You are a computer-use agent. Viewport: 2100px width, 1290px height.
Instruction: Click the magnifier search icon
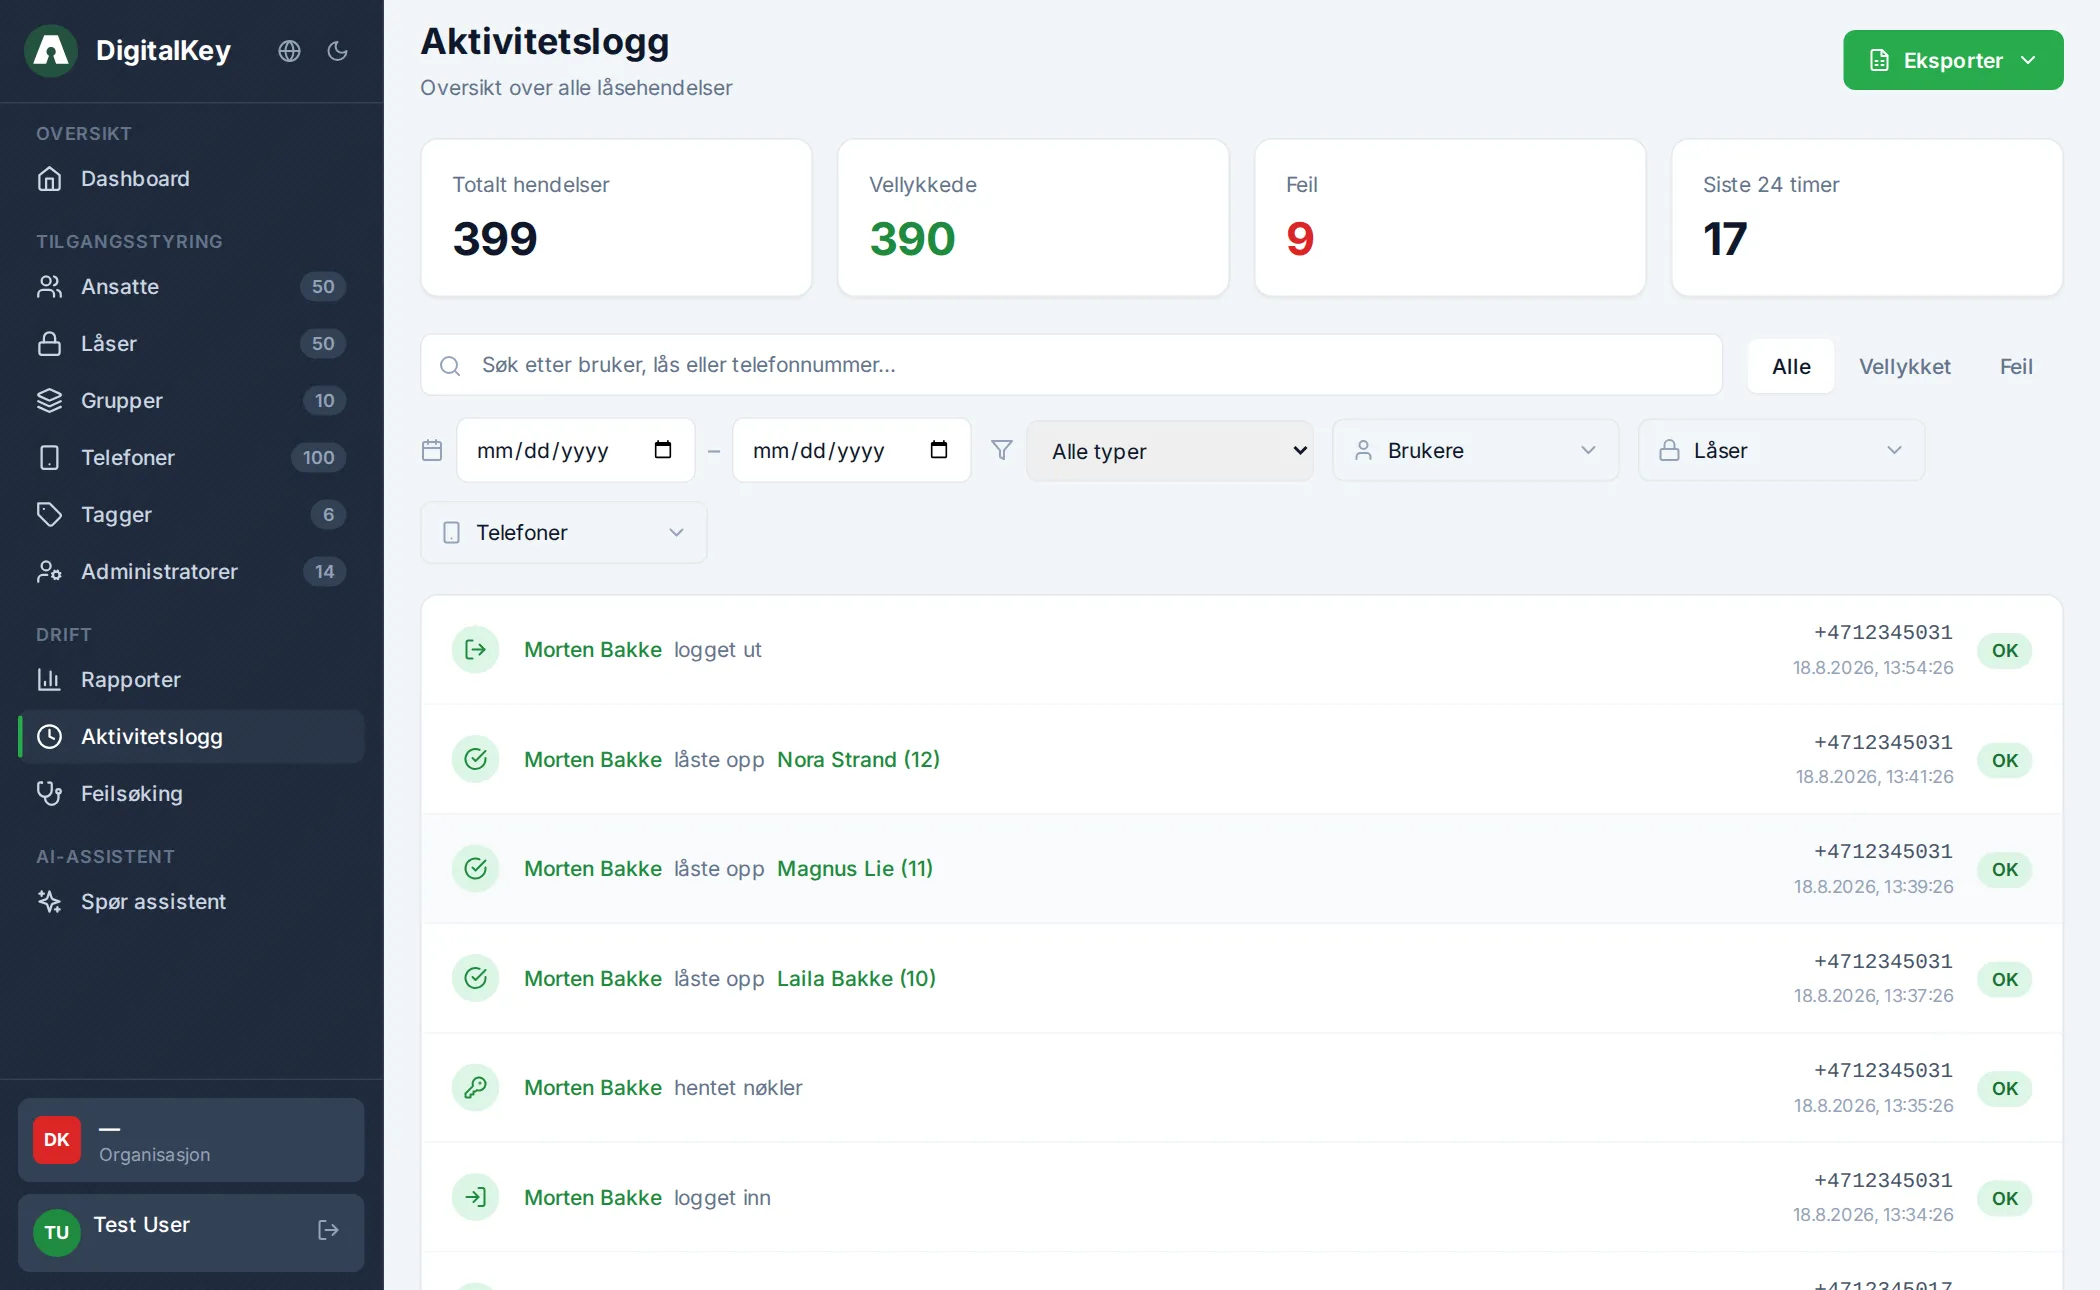450,366
